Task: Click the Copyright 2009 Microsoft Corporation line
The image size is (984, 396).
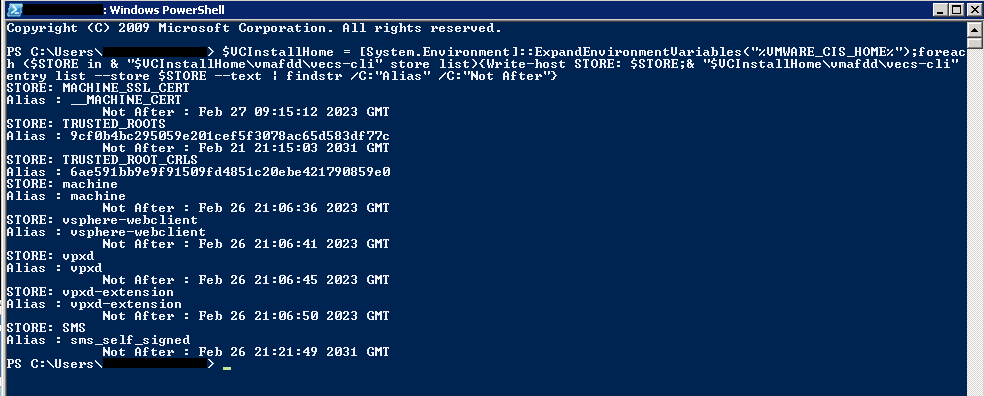Action: [x=254, y=28]
